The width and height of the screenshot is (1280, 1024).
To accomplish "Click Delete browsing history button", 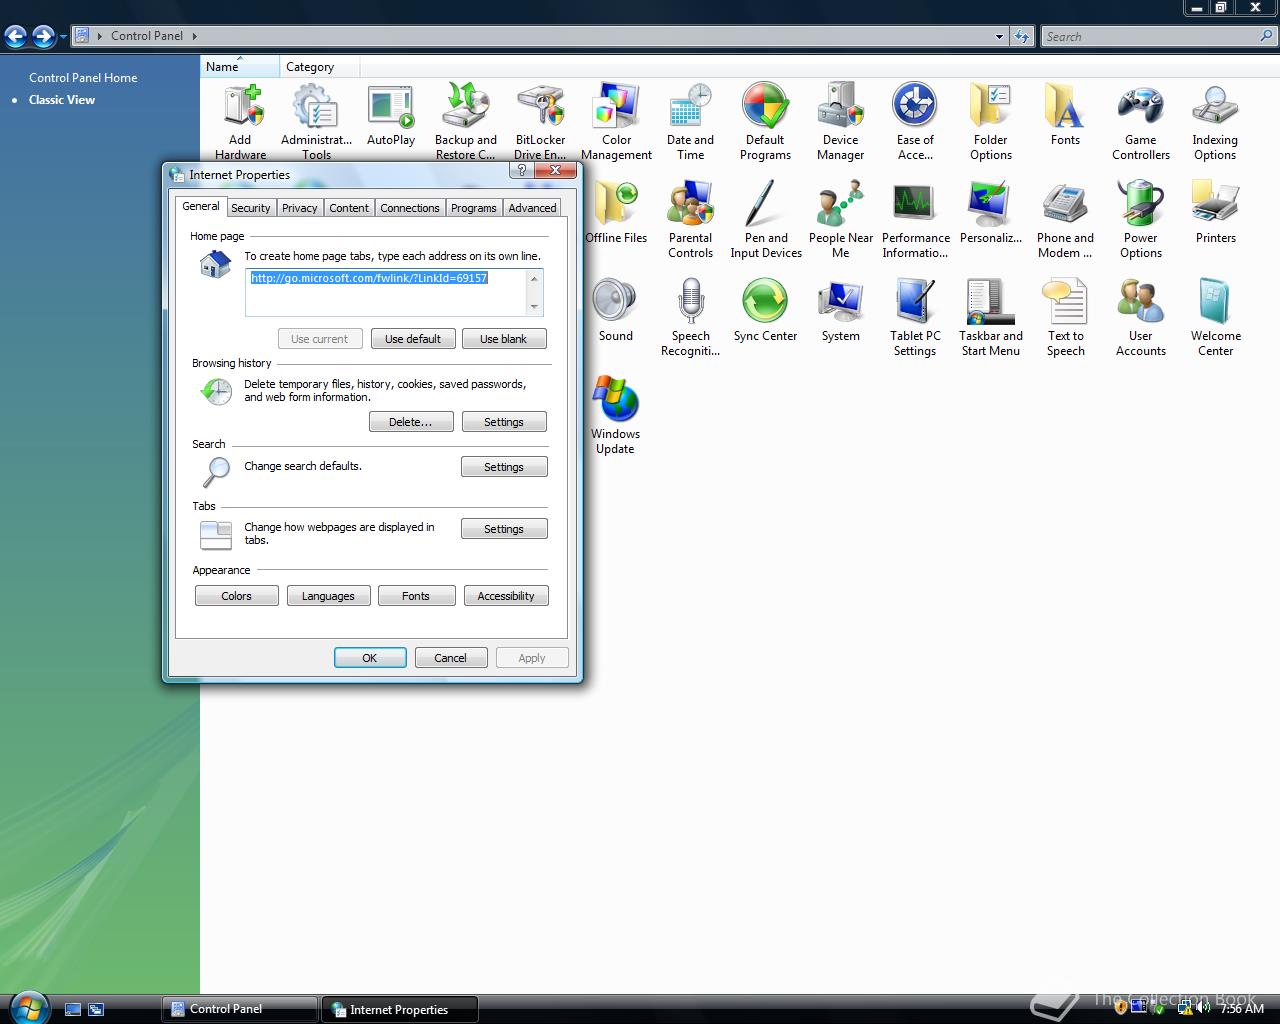I will coord(411,422).
